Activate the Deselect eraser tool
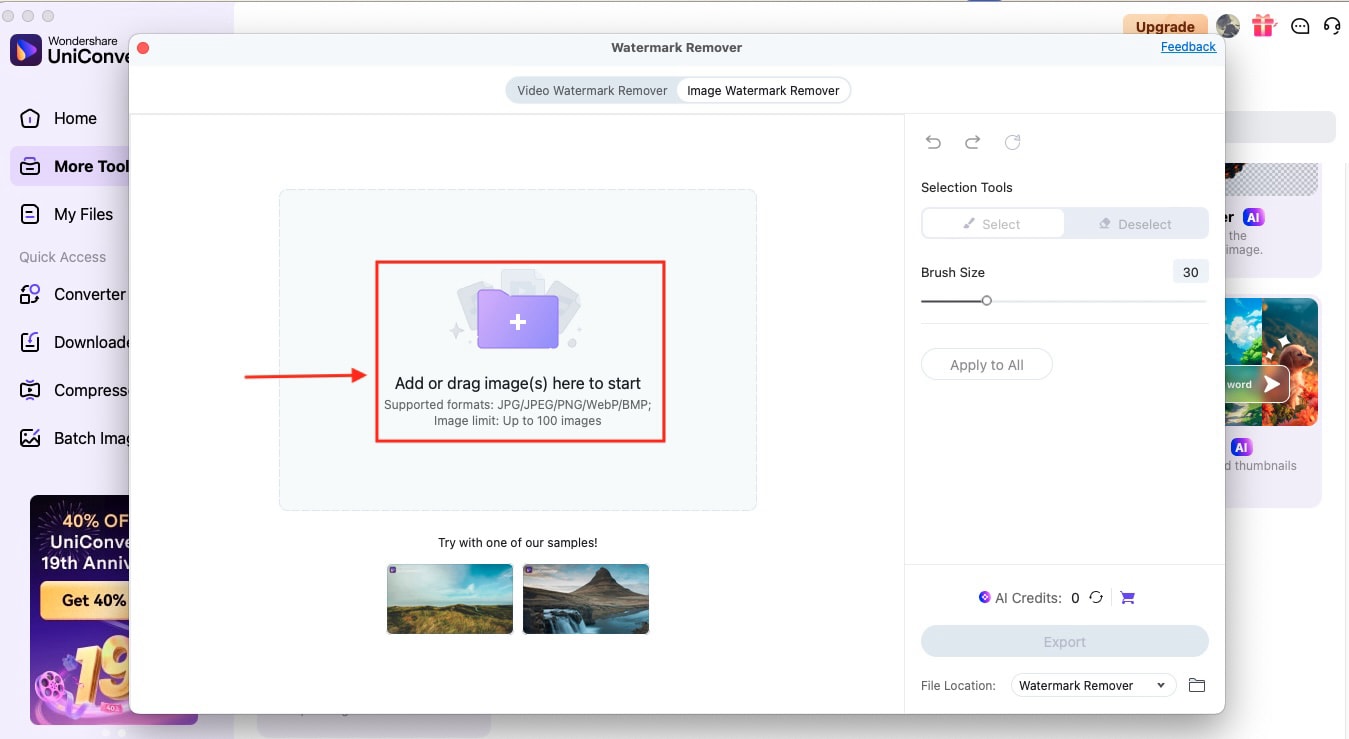This screenshot has height=739, width=1349. tap(1136, 224)
